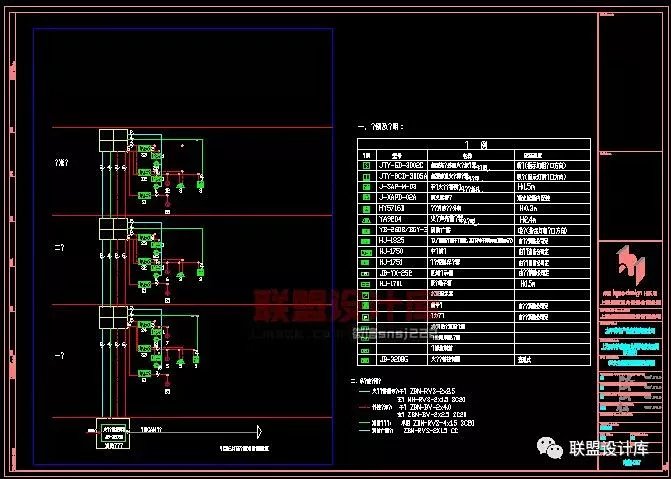Click the fire alarm controller box at the bottom
This screenshot has width=671, height=479.
112,431
